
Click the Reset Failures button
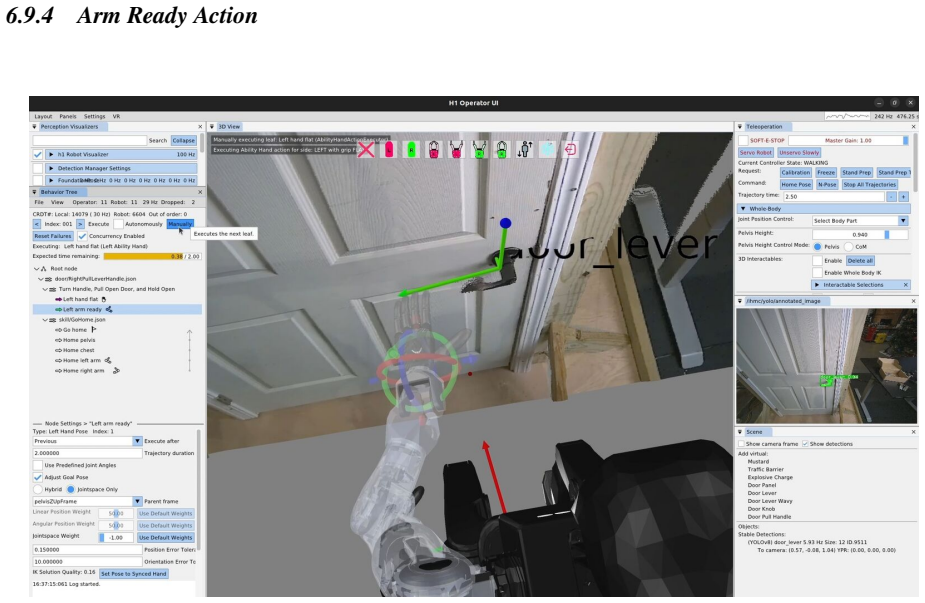point(53,236)
